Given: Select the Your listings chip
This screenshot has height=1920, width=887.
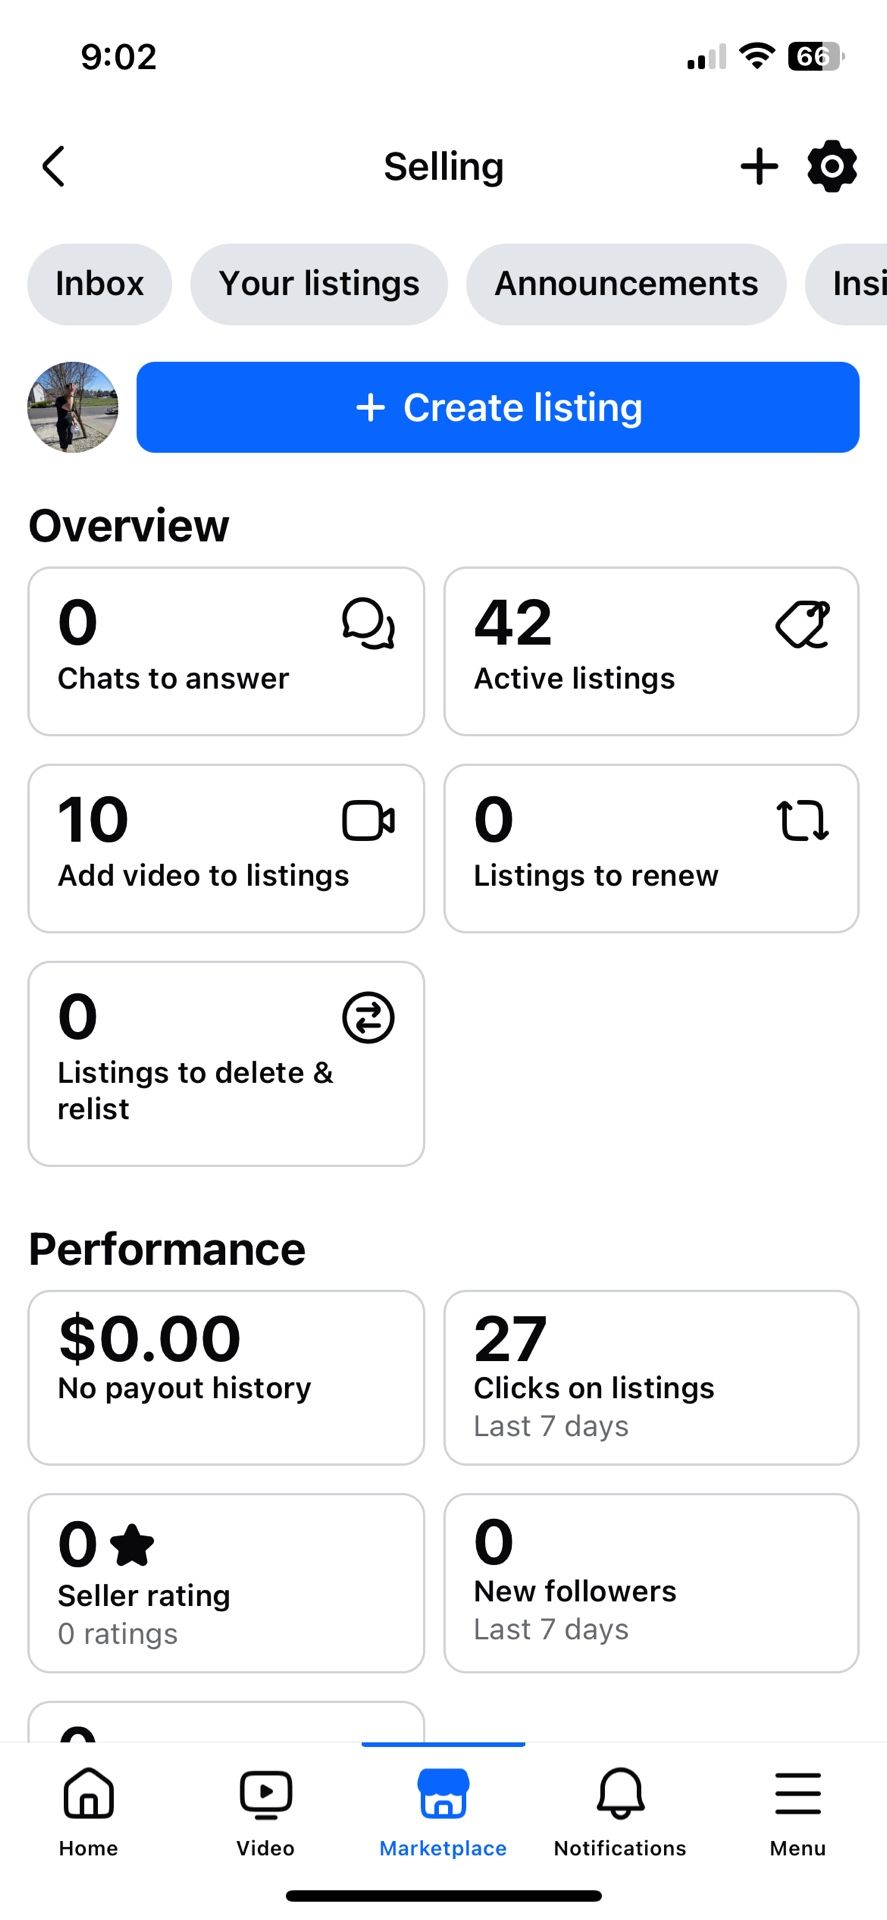Looking at the screenshot, I should coord(319,284).
